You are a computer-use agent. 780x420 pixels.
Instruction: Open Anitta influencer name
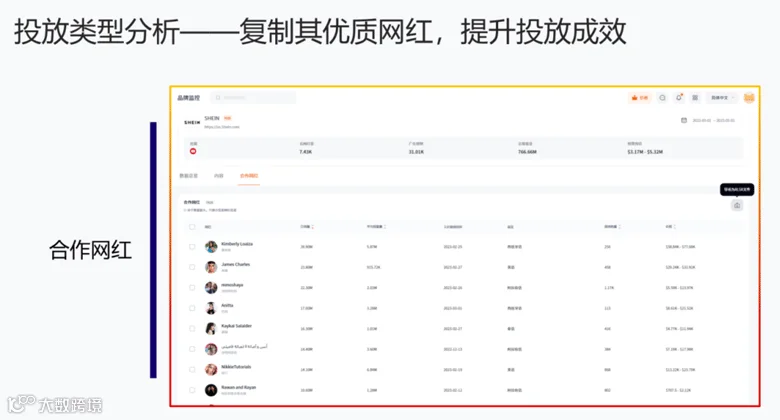[227, 305]
